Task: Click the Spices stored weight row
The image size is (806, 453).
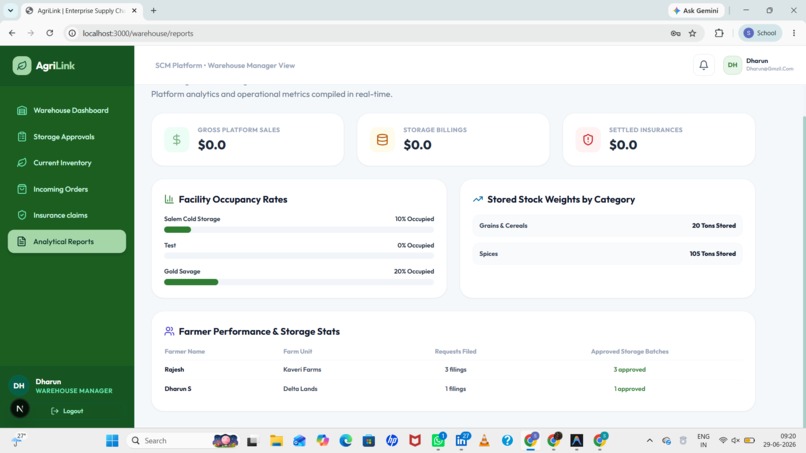Action: click(607, 253)
